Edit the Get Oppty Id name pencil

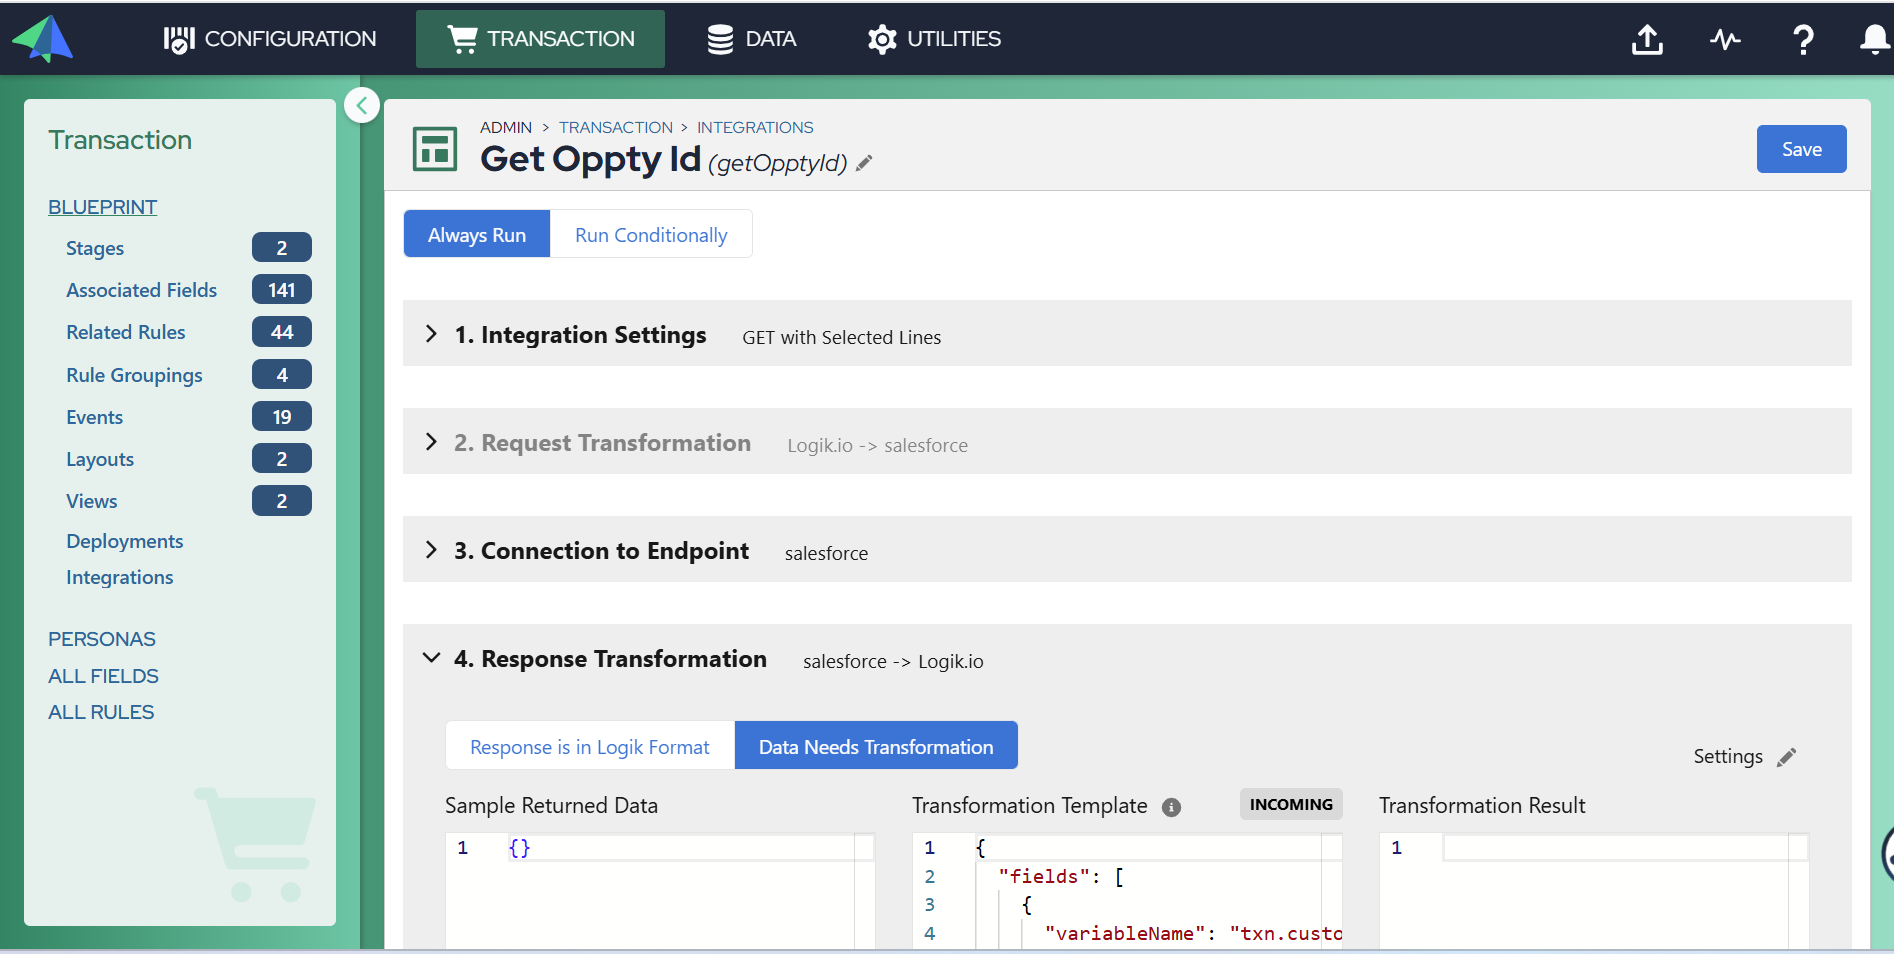pos(865,163)
